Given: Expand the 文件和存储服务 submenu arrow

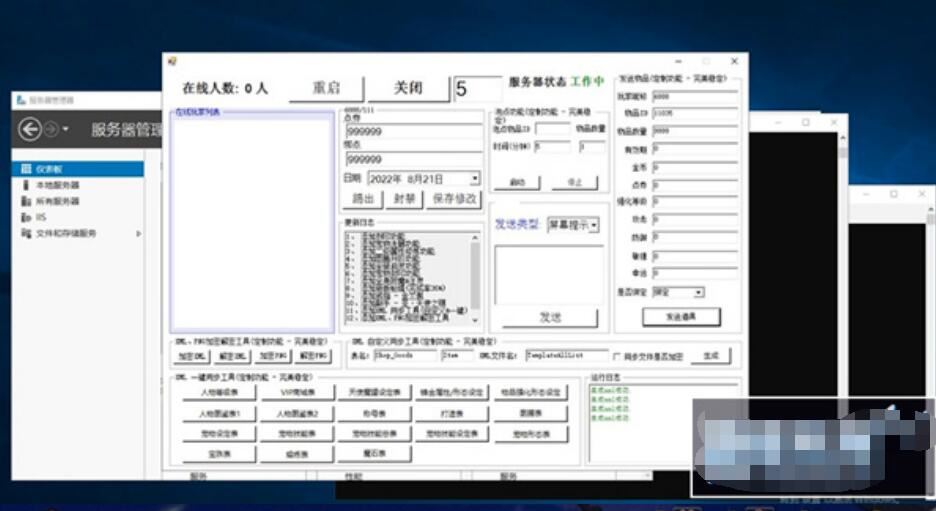Looking at the screenshot, I should click(138, 234).
